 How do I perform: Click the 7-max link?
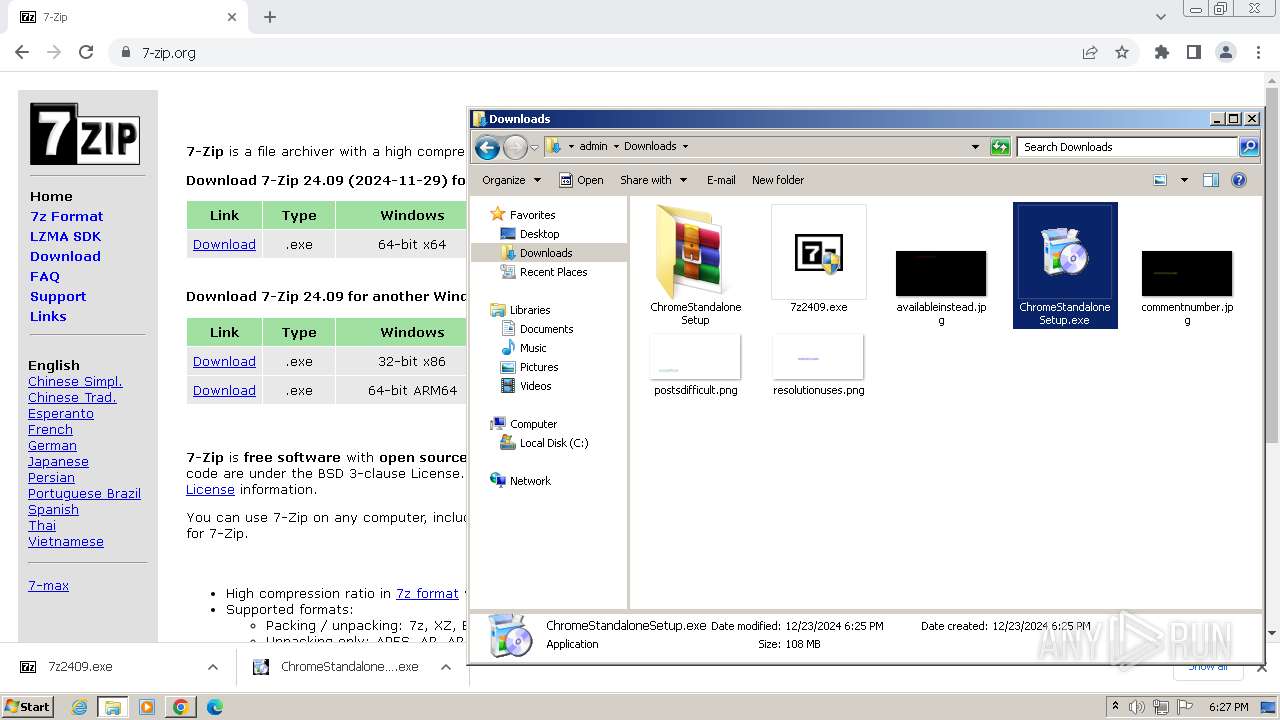48,585
